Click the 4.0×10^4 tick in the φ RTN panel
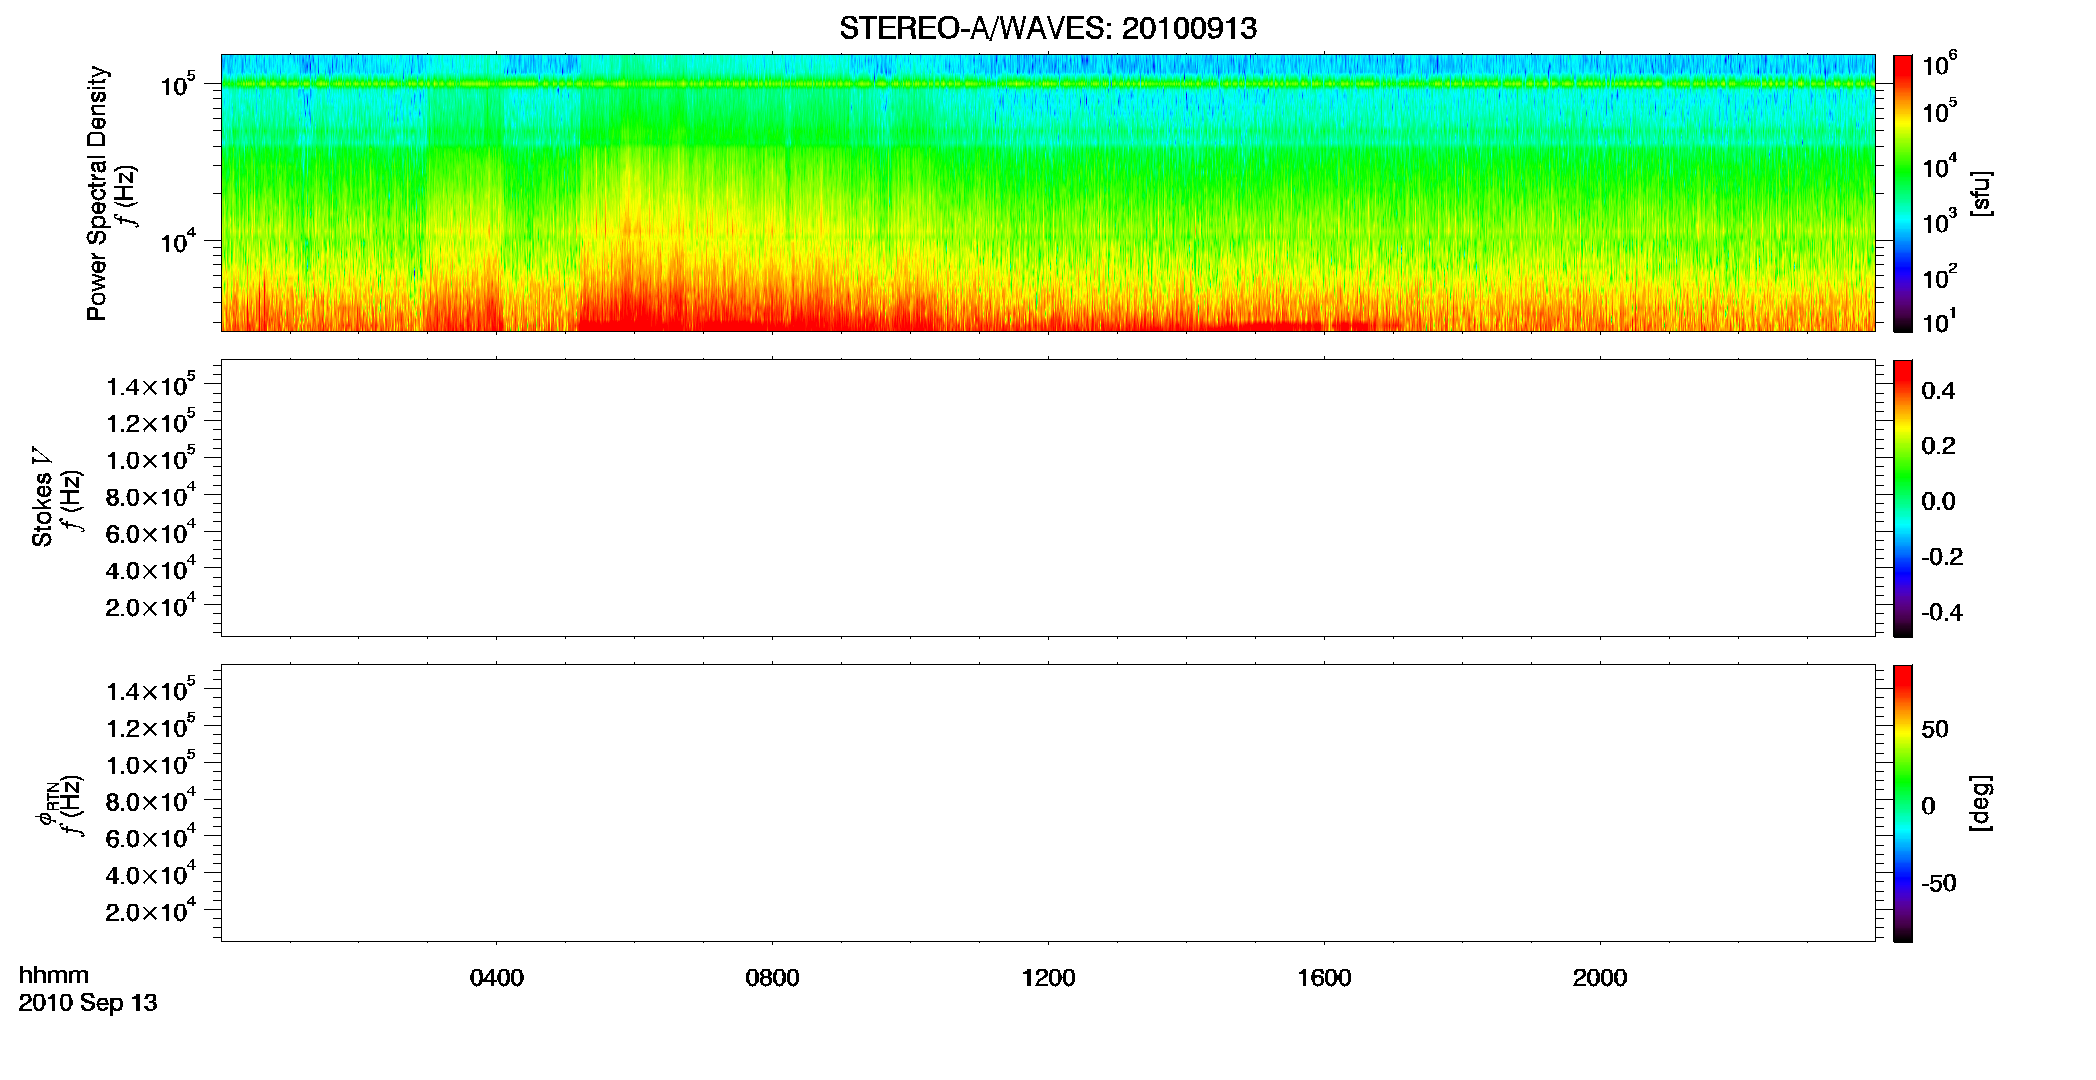2096x1080 pixels. (151, 875)
